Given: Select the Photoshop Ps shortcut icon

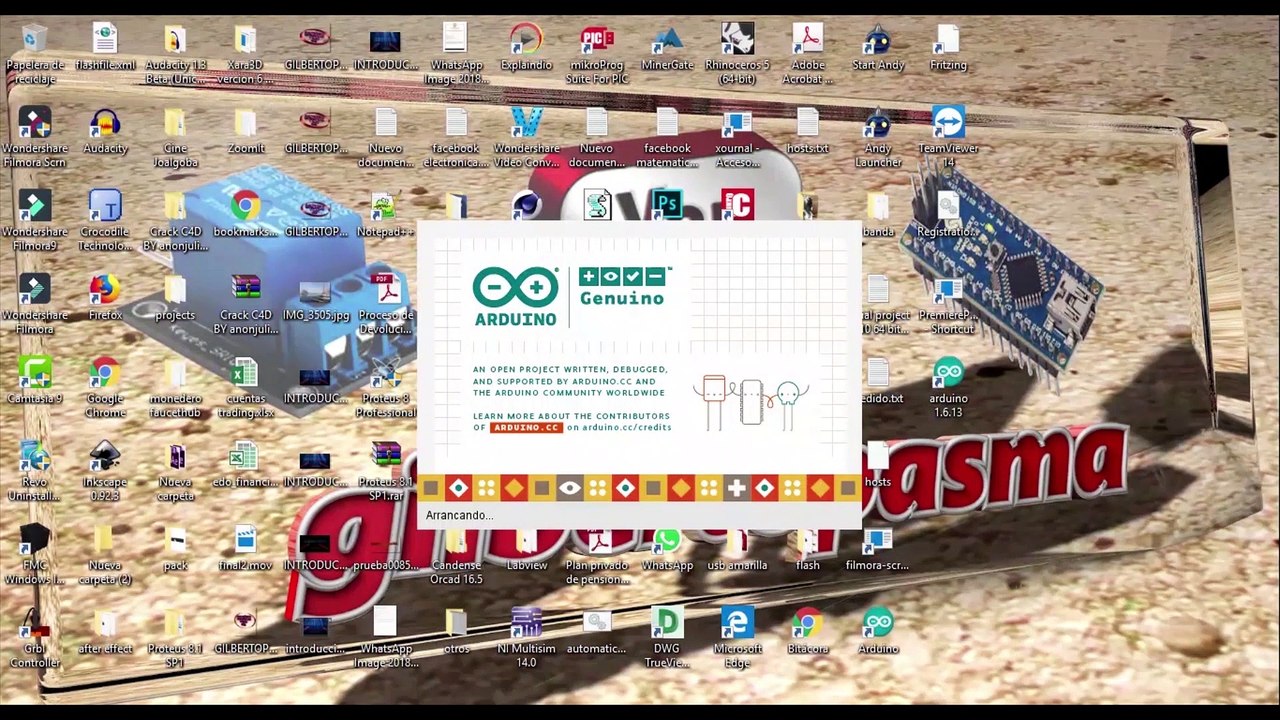Looking at the screenshot, I should [x=667, y=205].
